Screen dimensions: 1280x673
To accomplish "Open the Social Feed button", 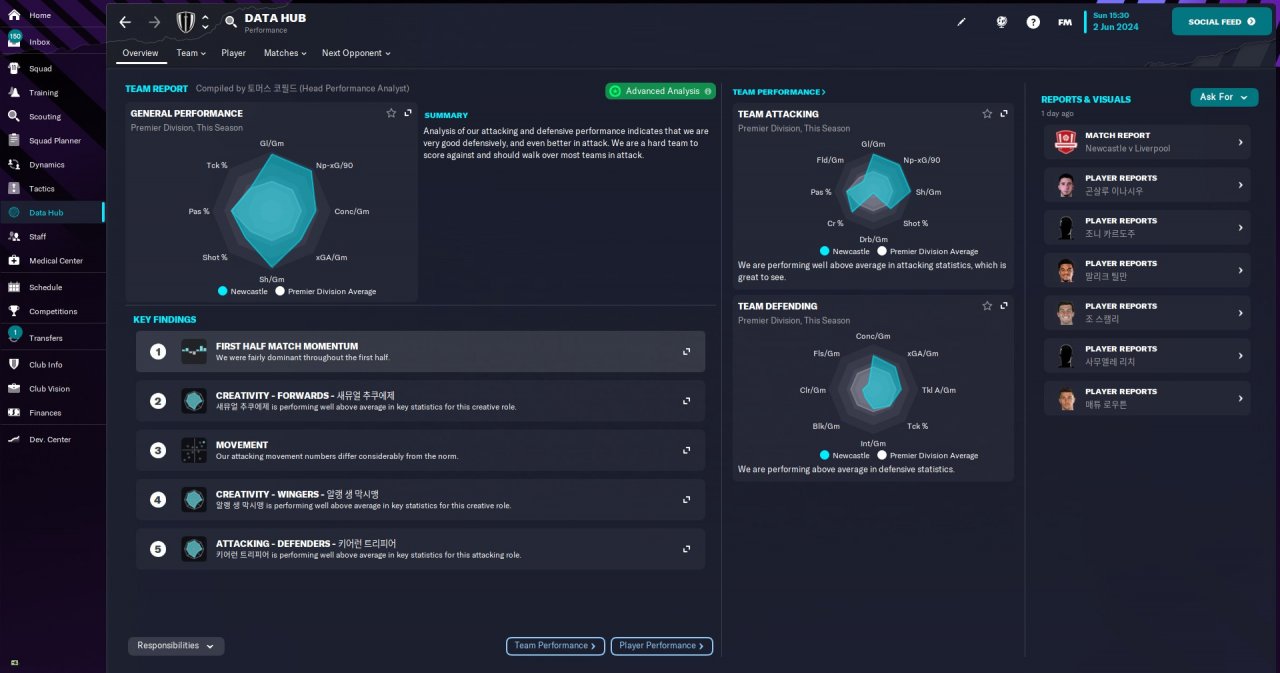I will tap(1221, 21).
